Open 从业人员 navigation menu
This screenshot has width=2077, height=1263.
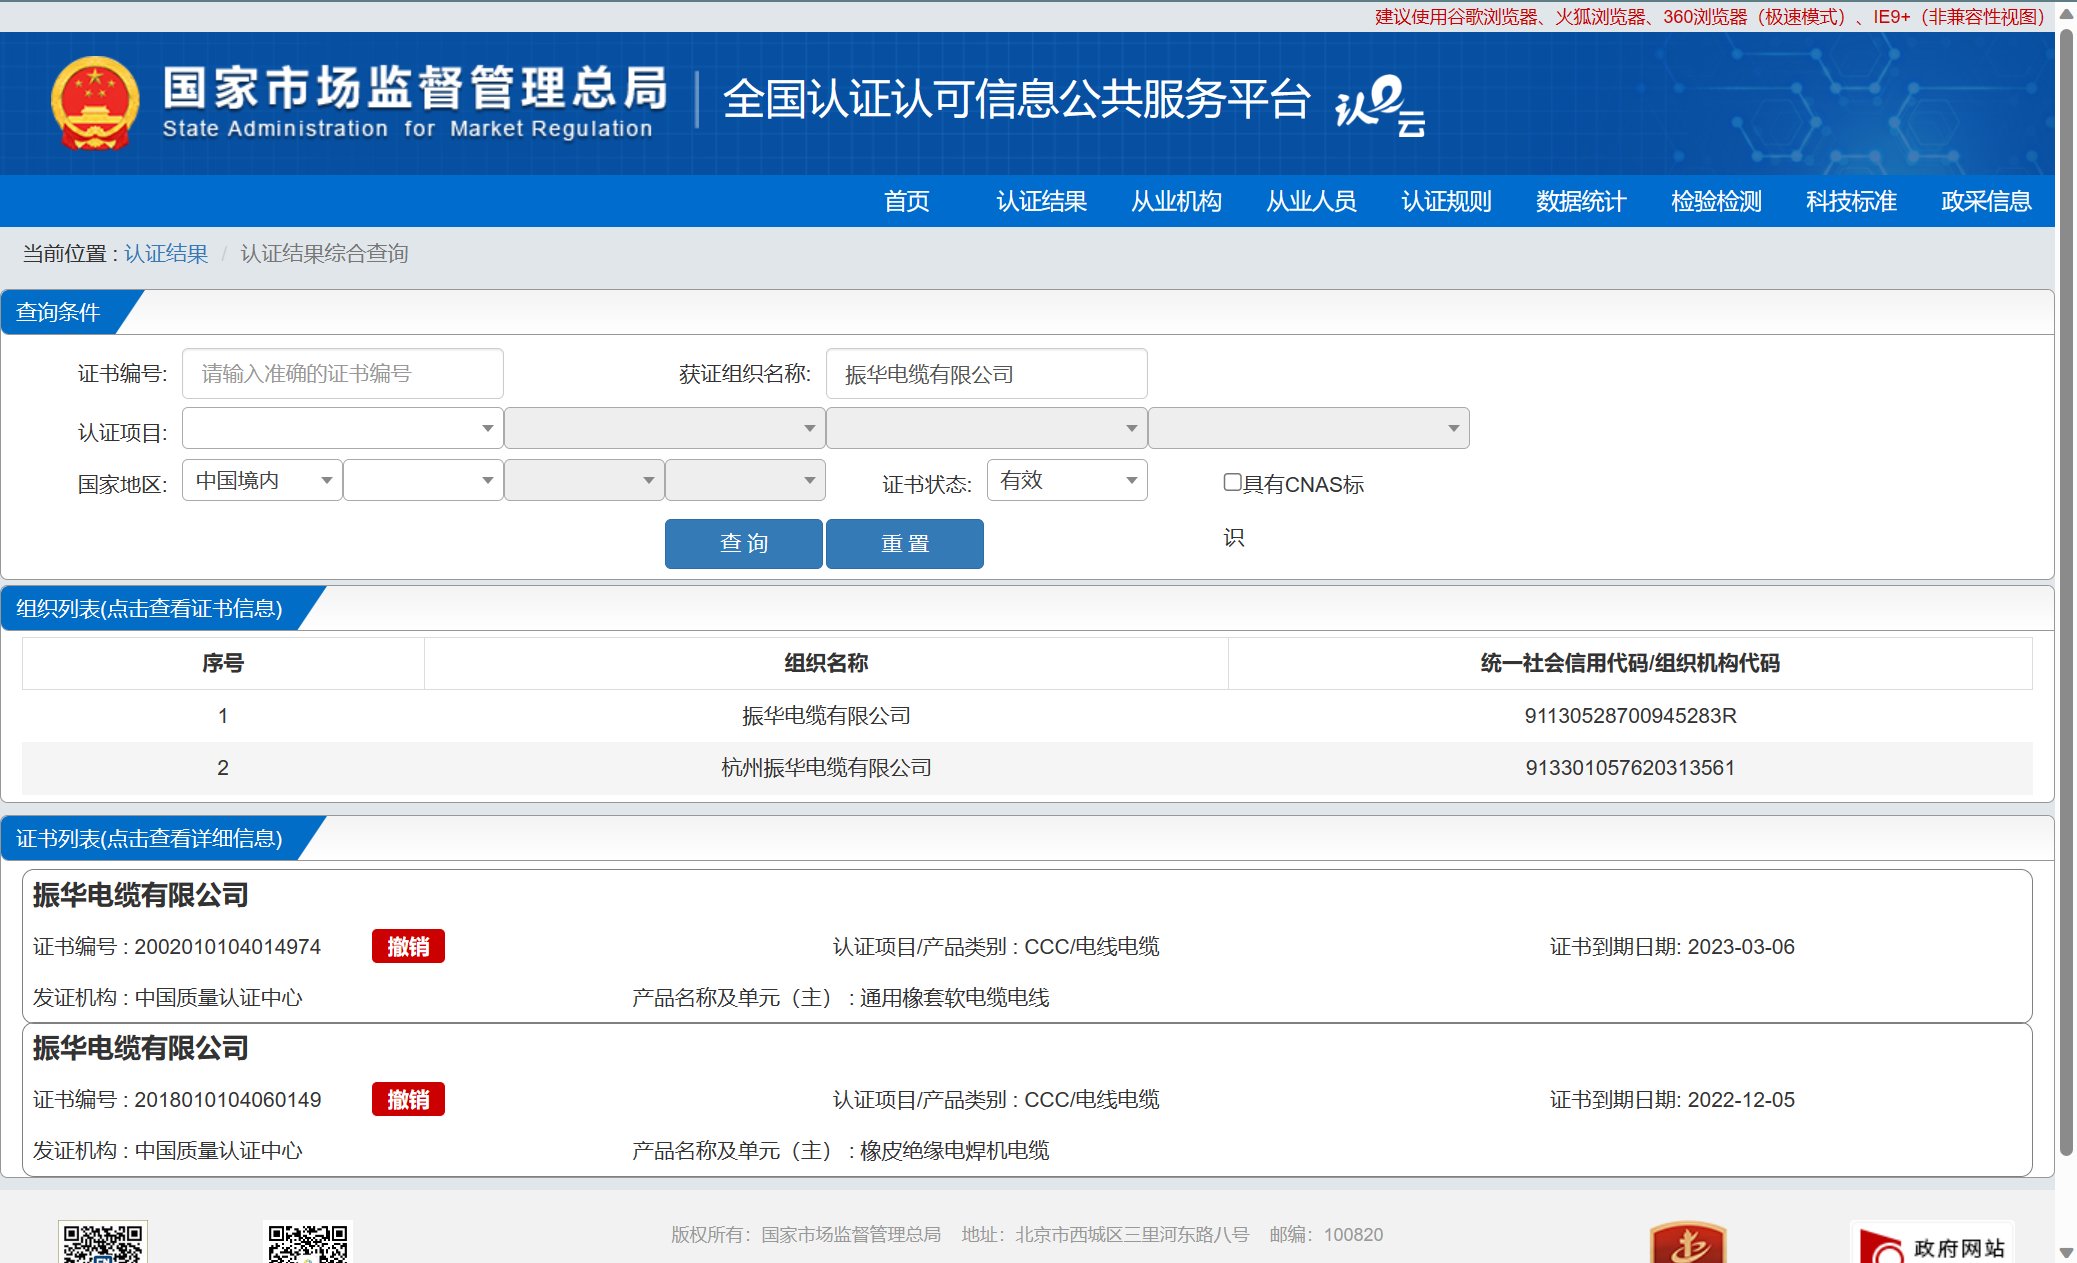click(x=1311, y=201)
